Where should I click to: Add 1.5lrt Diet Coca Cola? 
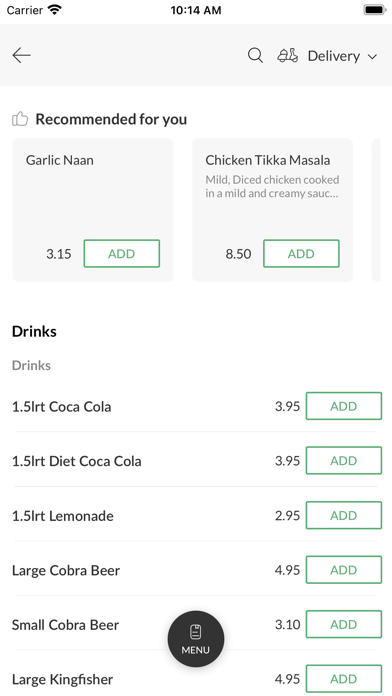pyautogui.click(x=344, y=460)
